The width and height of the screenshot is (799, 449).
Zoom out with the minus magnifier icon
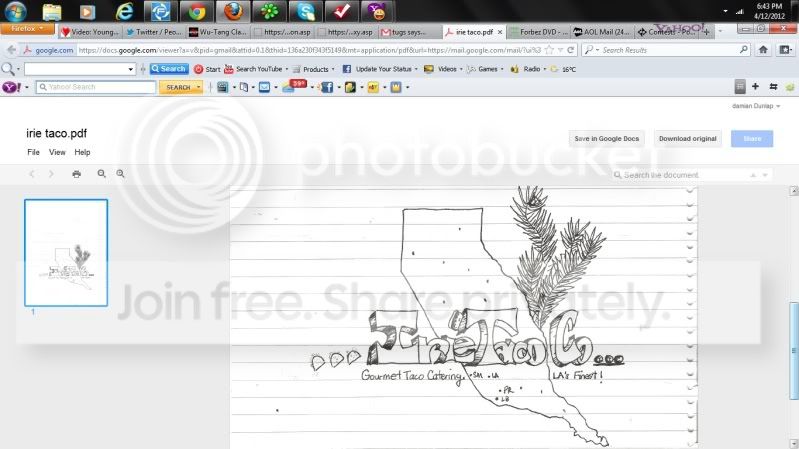pyautogui.click(x=101, y=174)
